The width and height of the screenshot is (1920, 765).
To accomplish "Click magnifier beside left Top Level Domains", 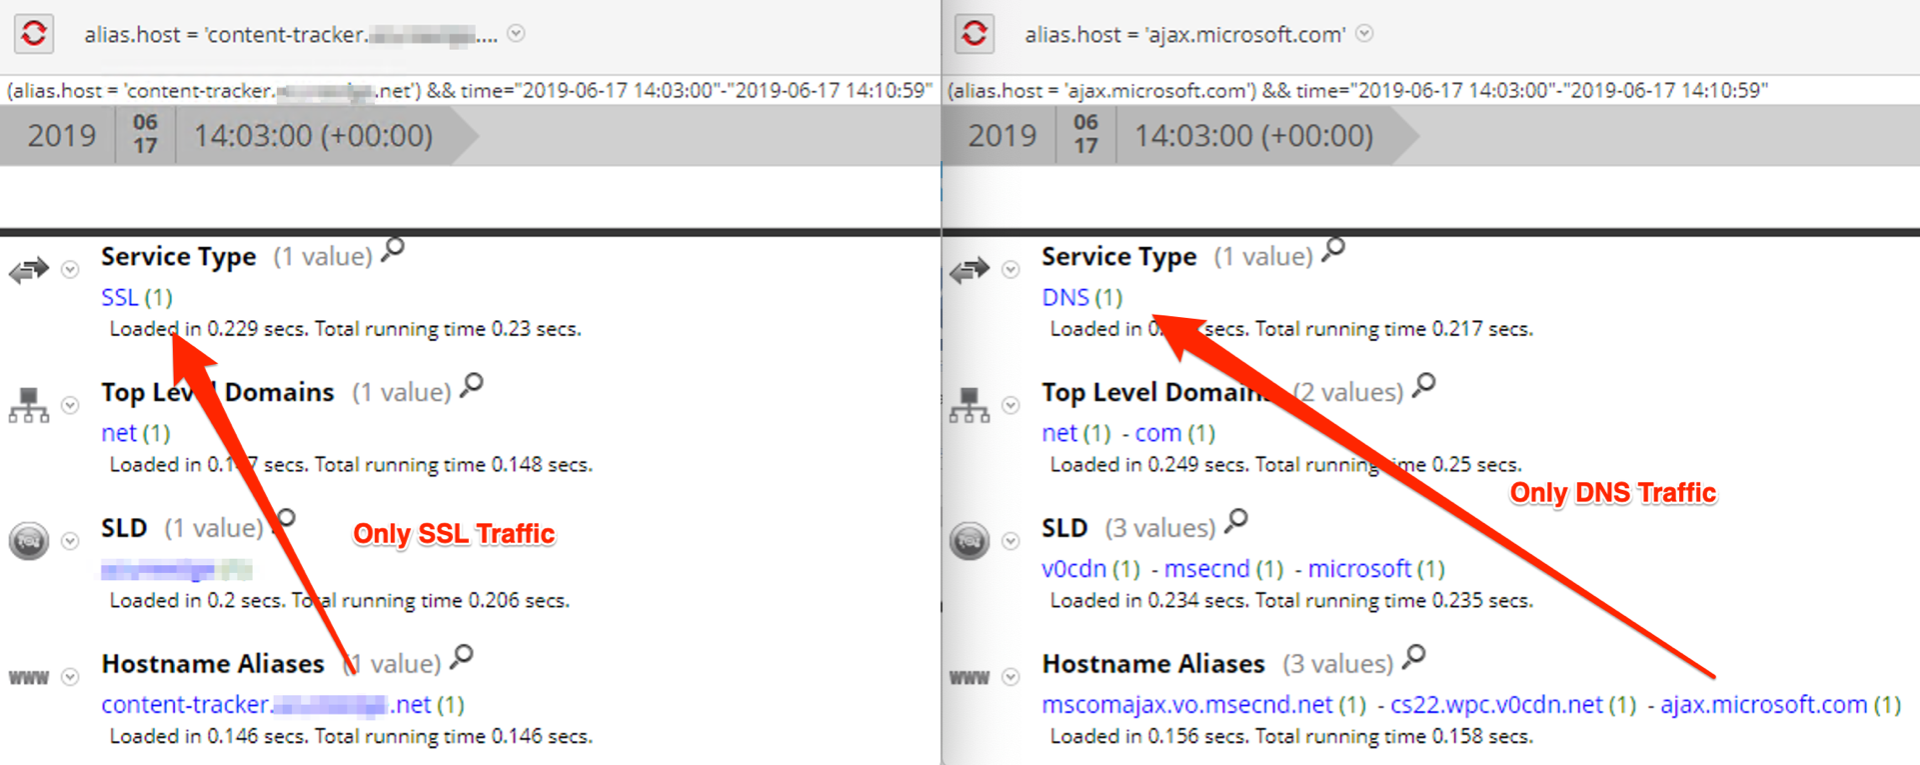I will coord(472,384).
